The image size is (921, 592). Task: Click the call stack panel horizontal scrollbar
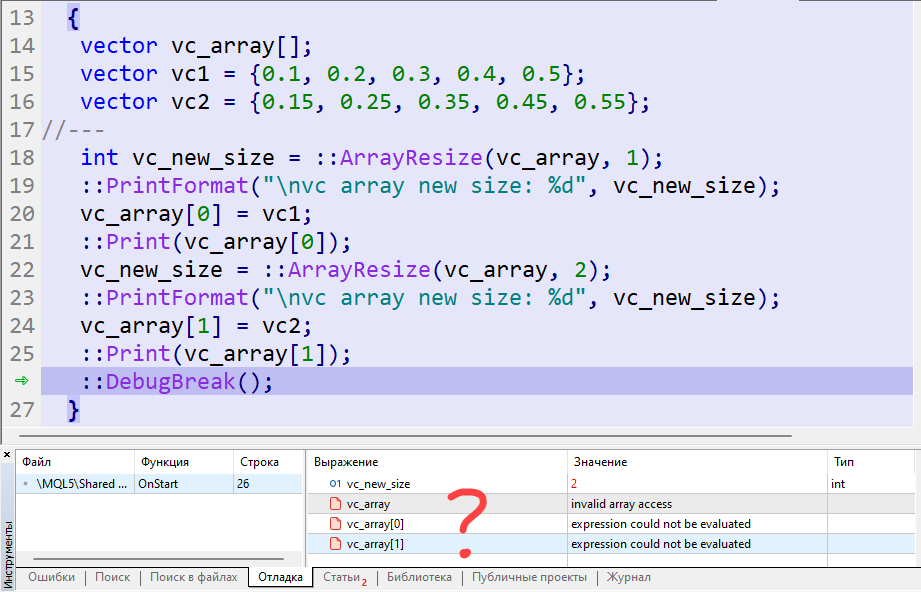[159, 559]
